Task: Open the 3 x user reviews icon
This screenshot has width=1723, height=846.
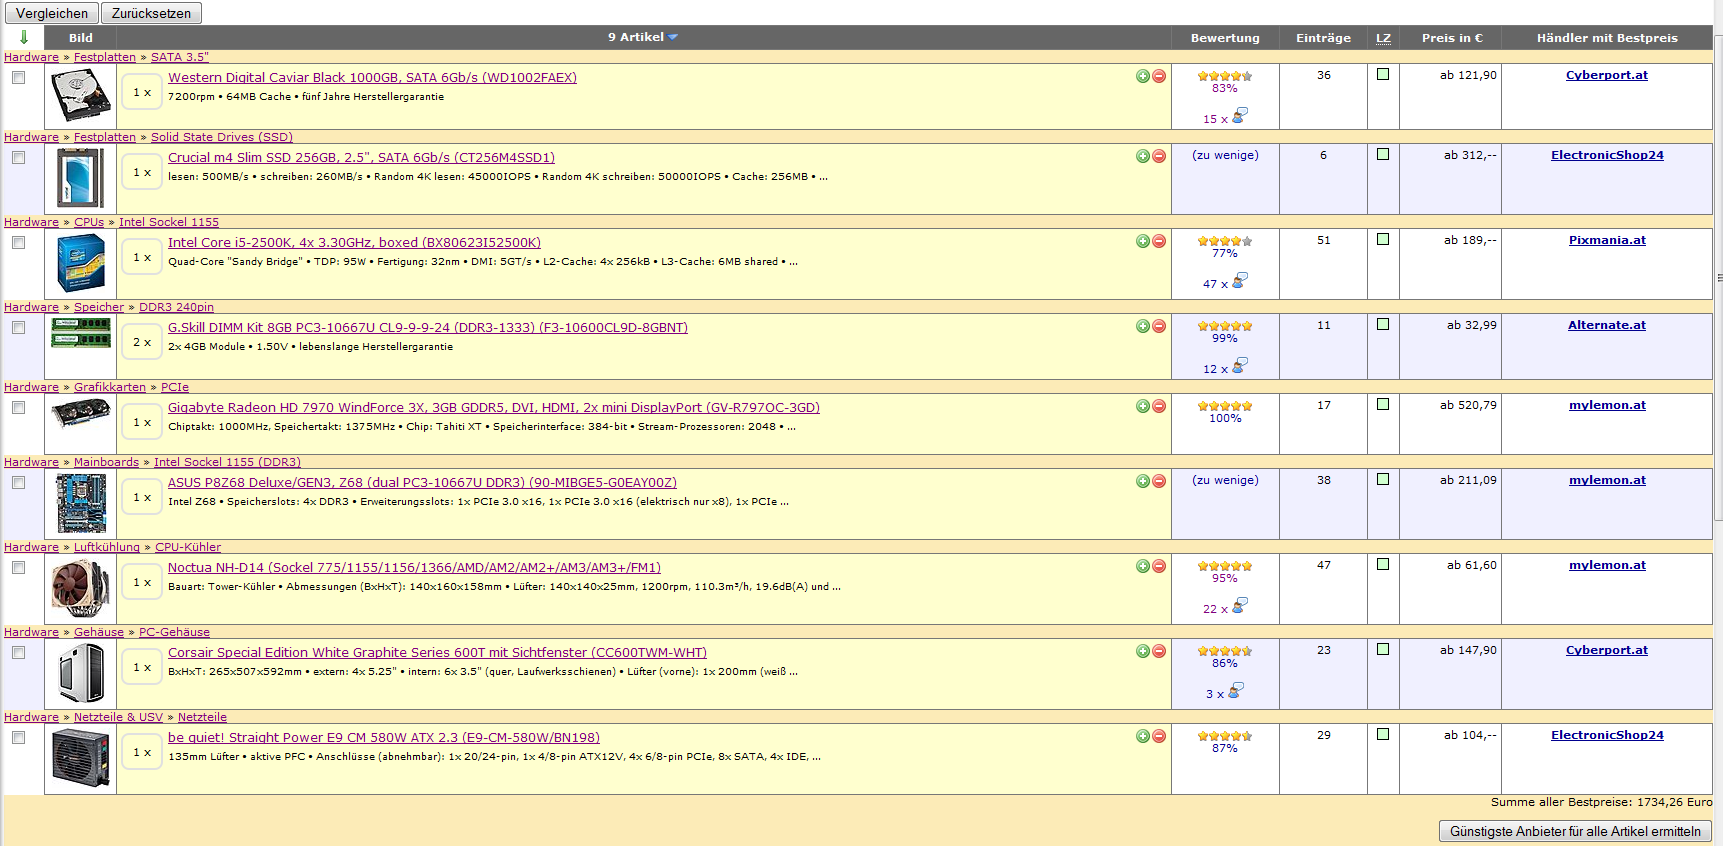Action: point(1236,691)
